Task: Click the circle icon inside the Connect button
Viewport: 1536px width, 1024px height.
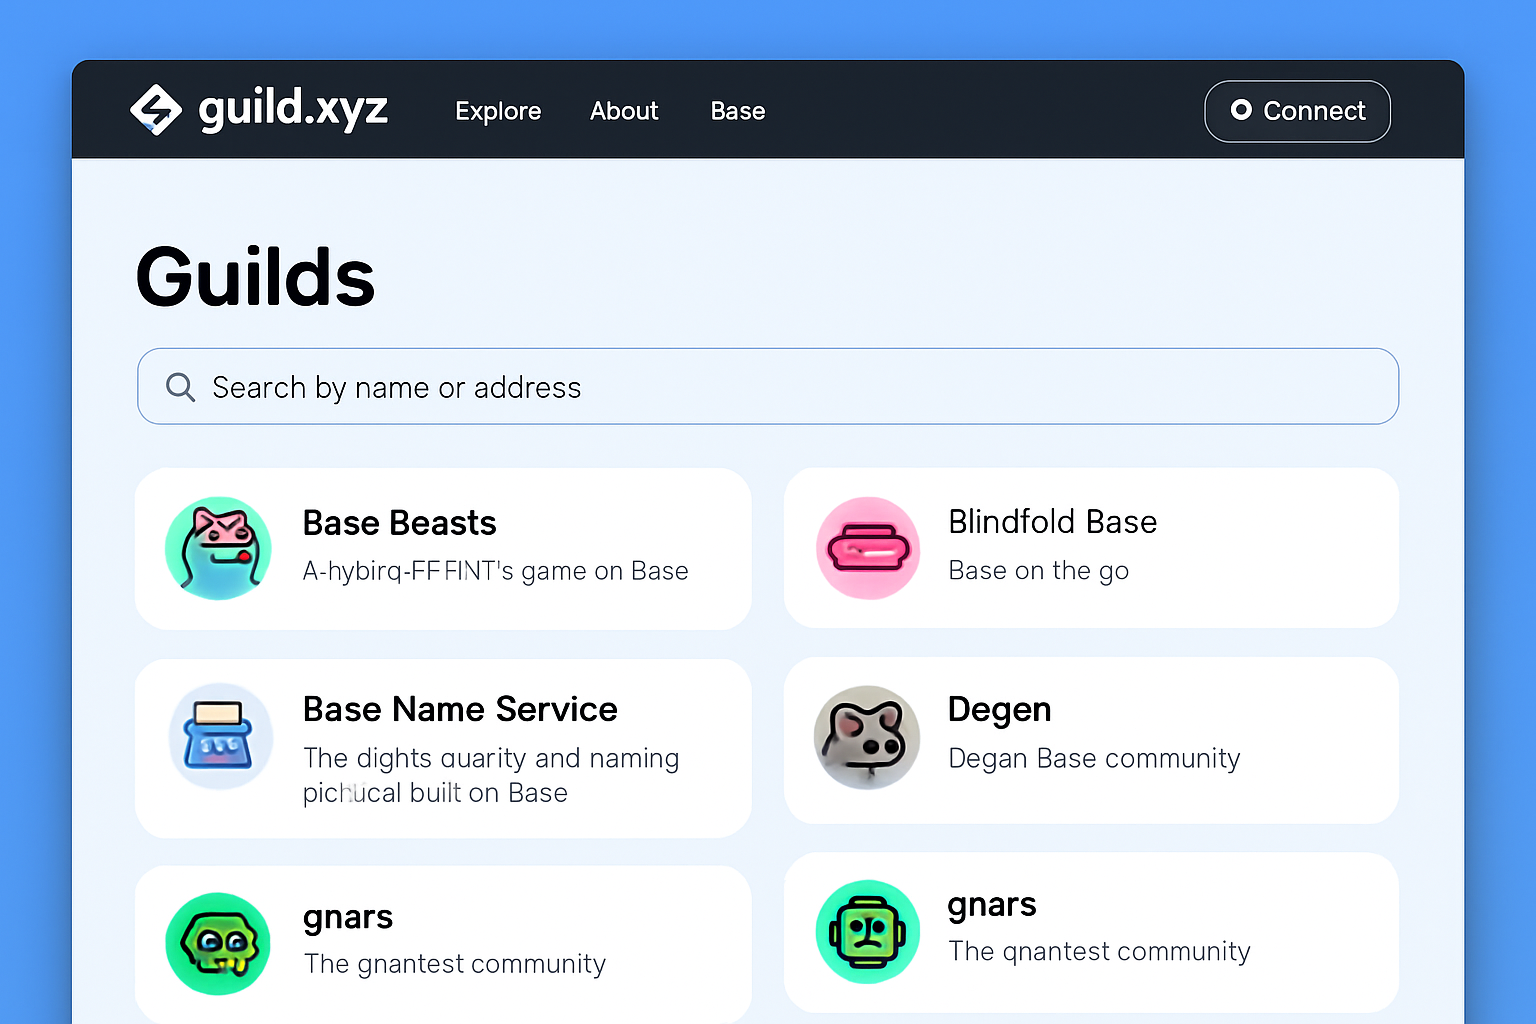Action: 1242,111
